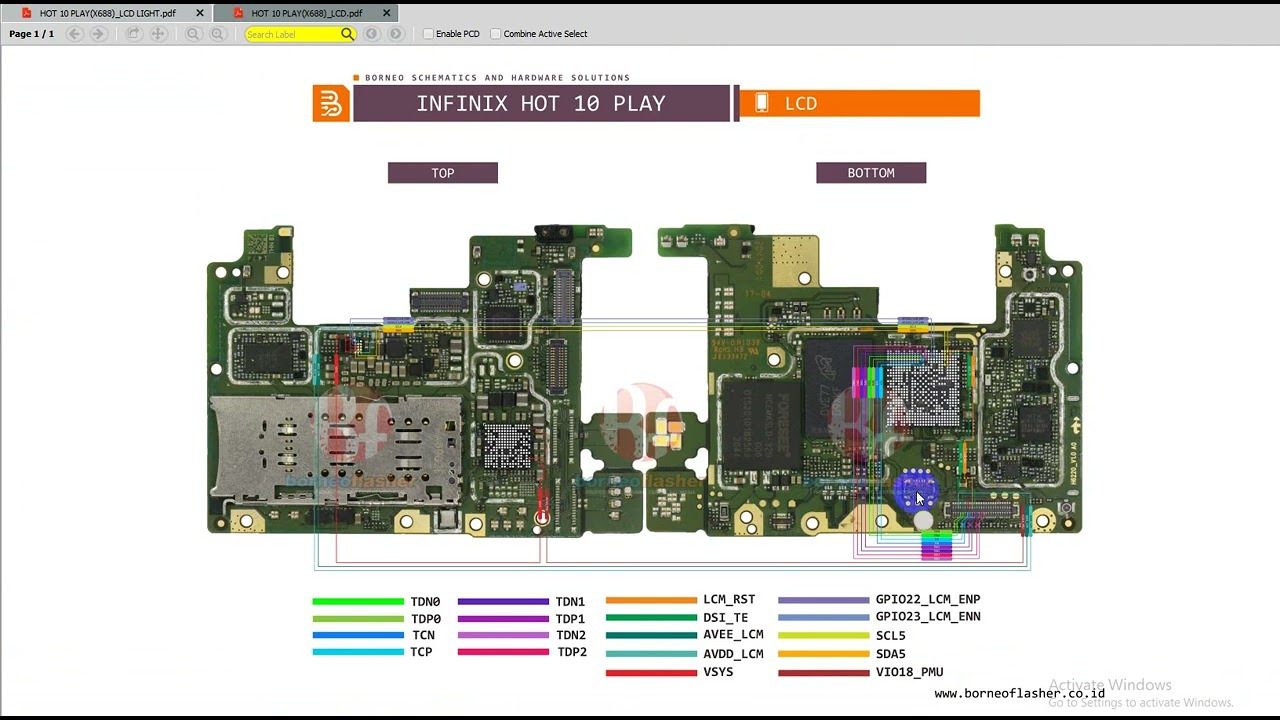The image size is (1280, 720).
Task: Click the INFINIX HOT 10 PLAY title
Action: point(541,103)
